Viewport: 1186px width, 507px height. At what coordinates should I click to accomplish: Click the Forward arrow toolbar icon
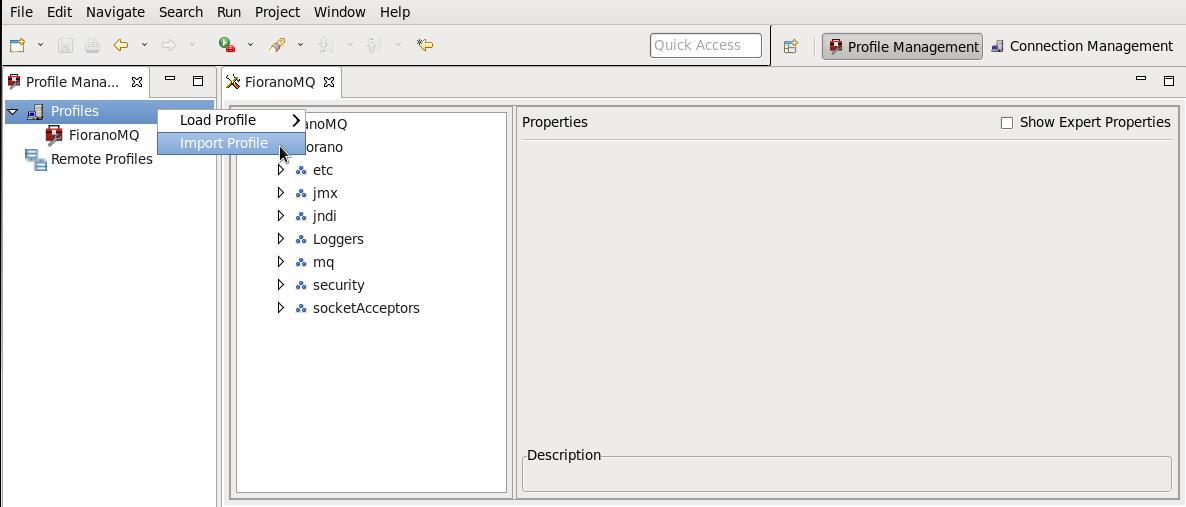point(169,45)
